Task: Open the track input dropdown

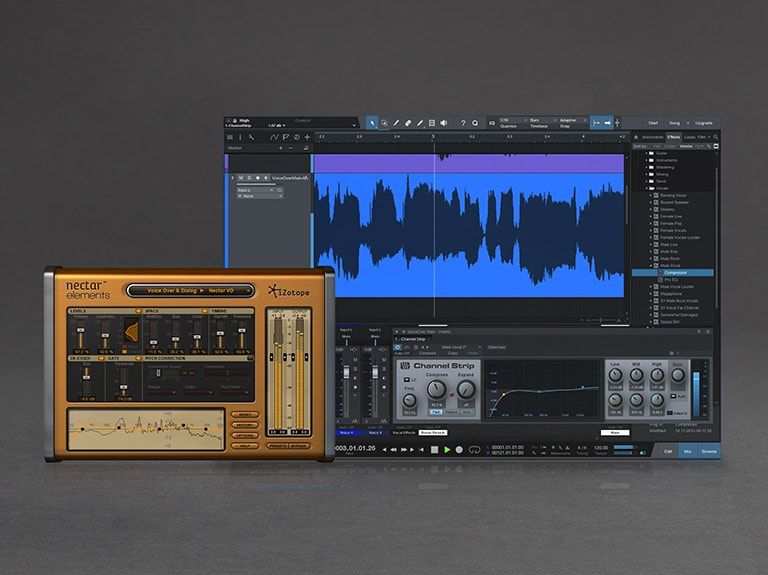Action: tap(256, 190)
